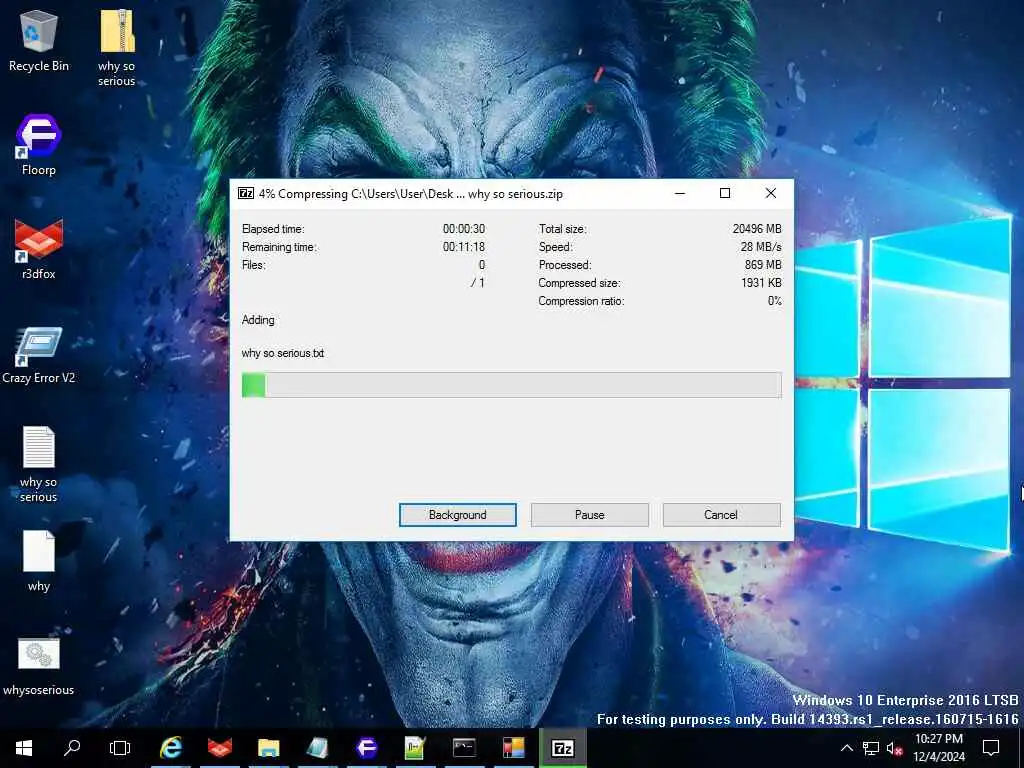Show hidden system tray icons
This screenshot has height=768, width=1024.
(846, 748)
